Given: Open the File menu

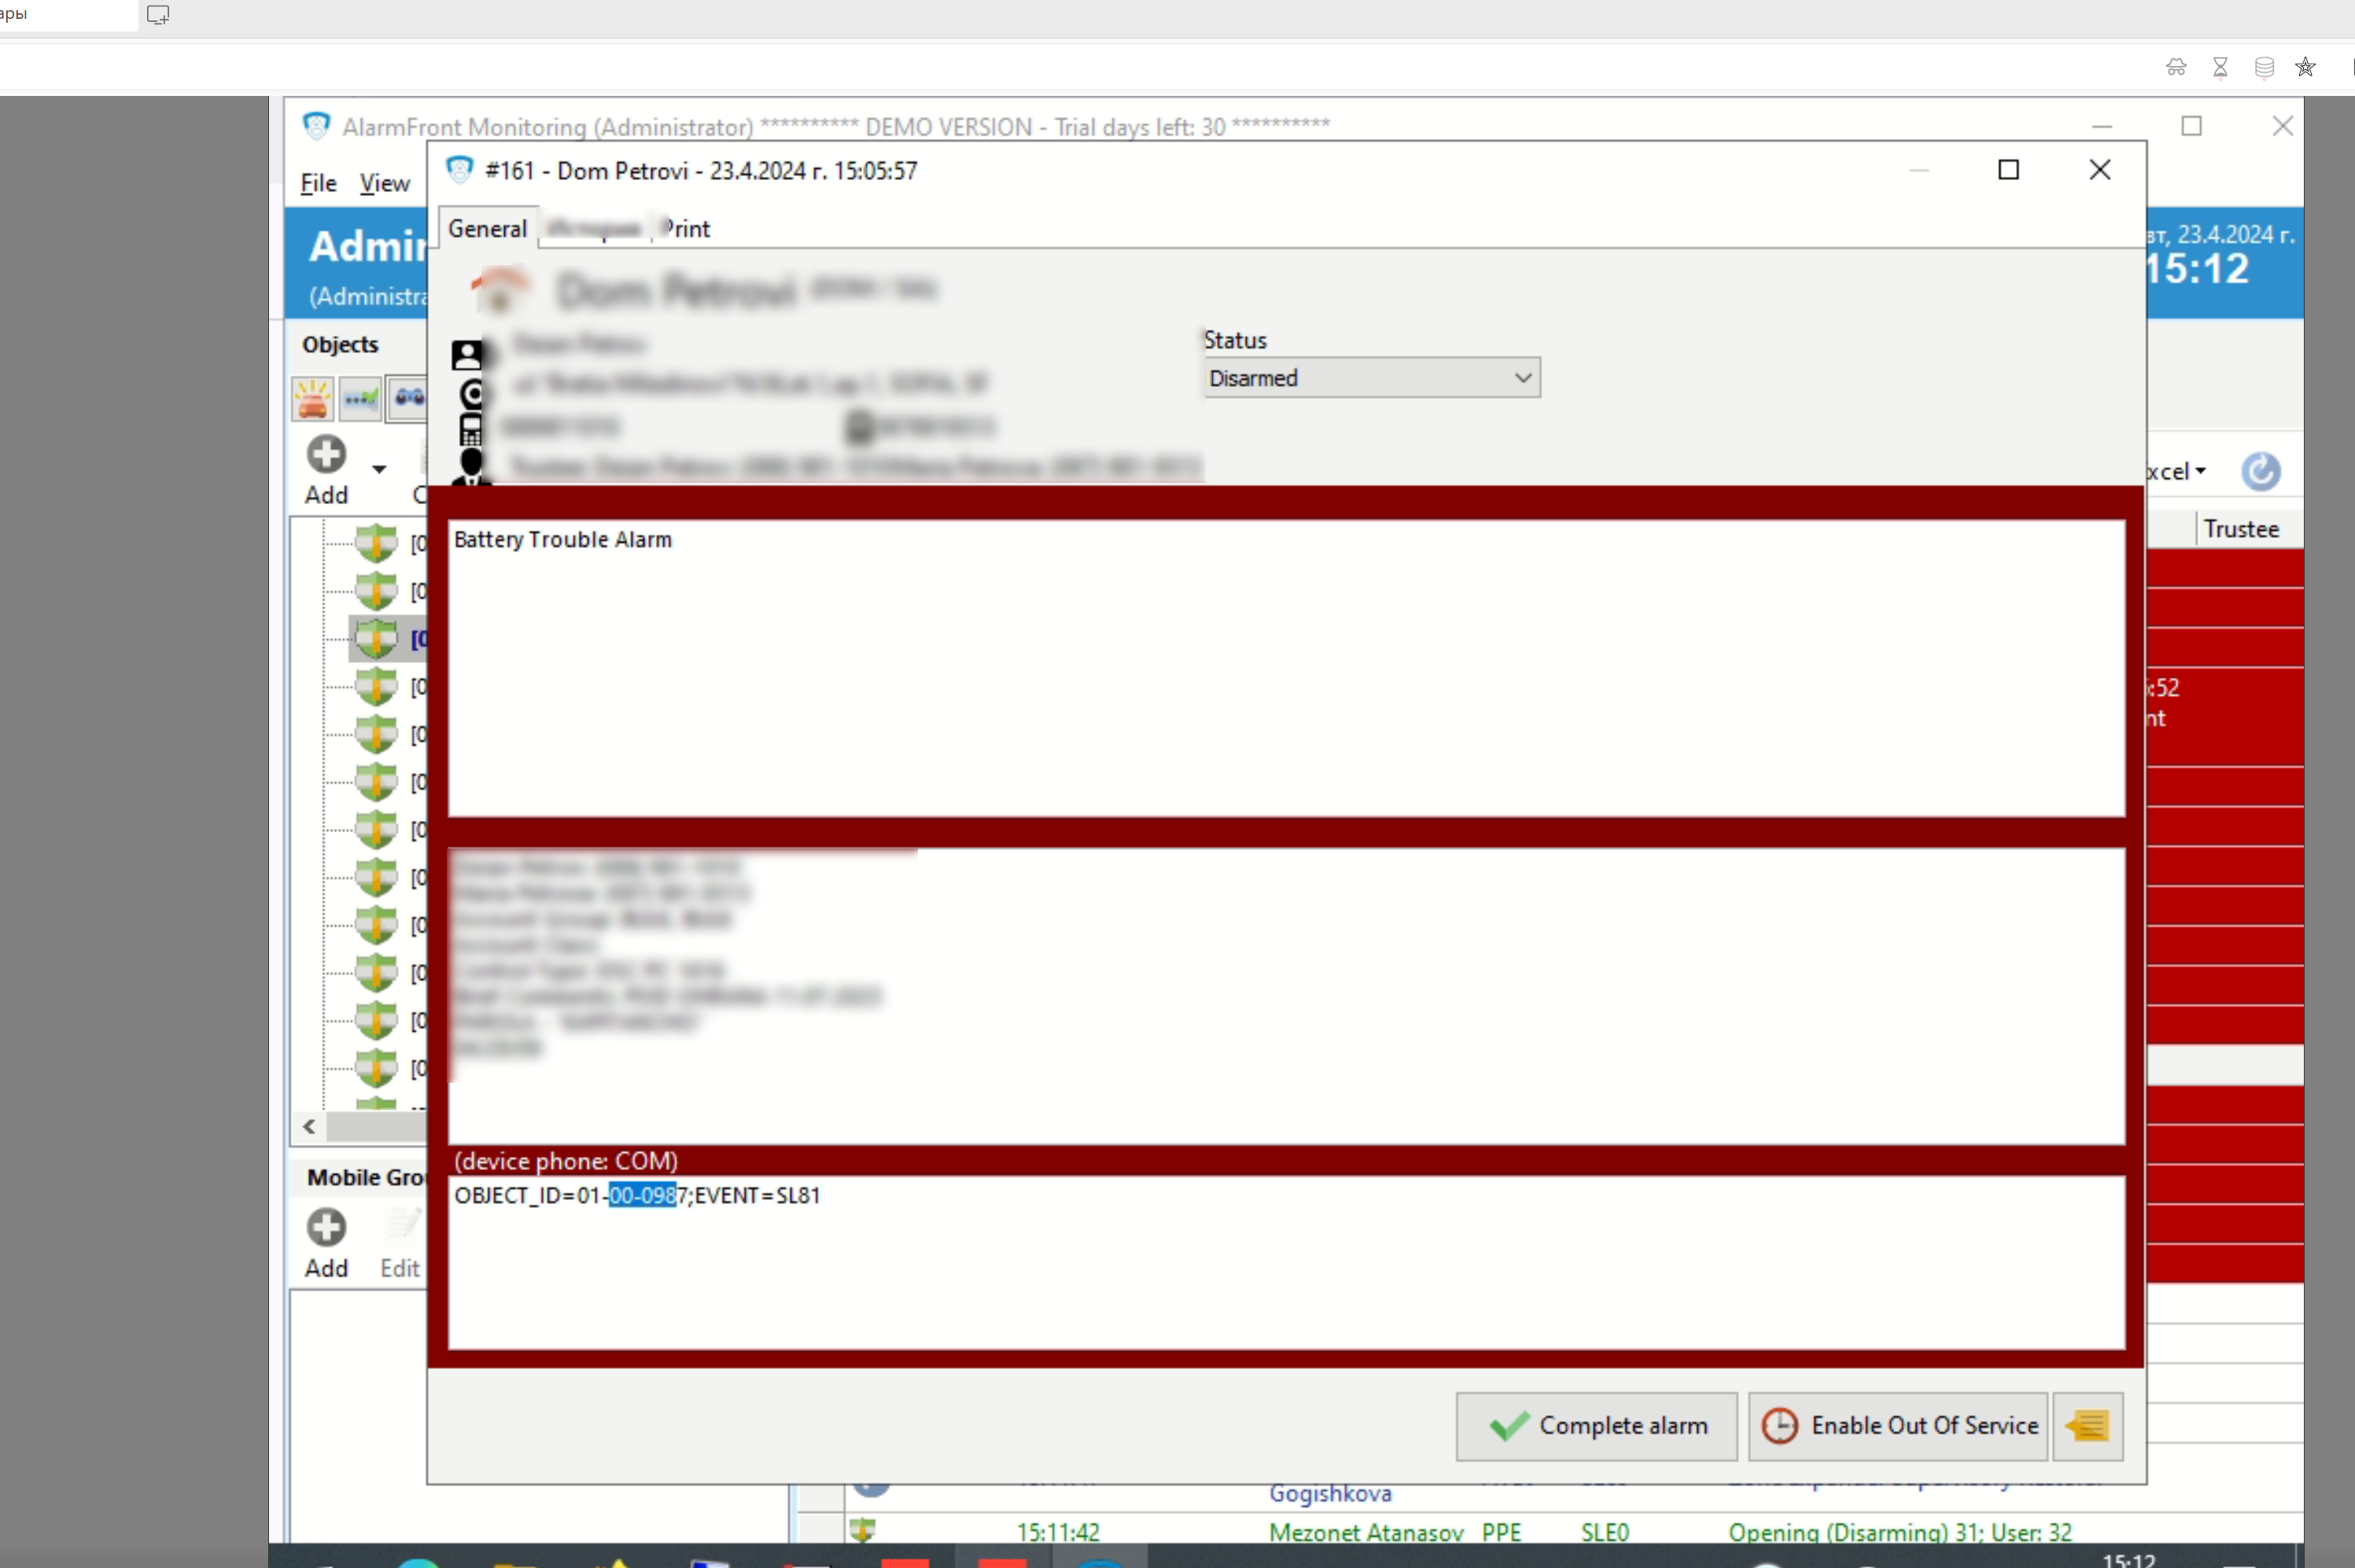Looking at the screenshot, I should (x=318, y=183).
